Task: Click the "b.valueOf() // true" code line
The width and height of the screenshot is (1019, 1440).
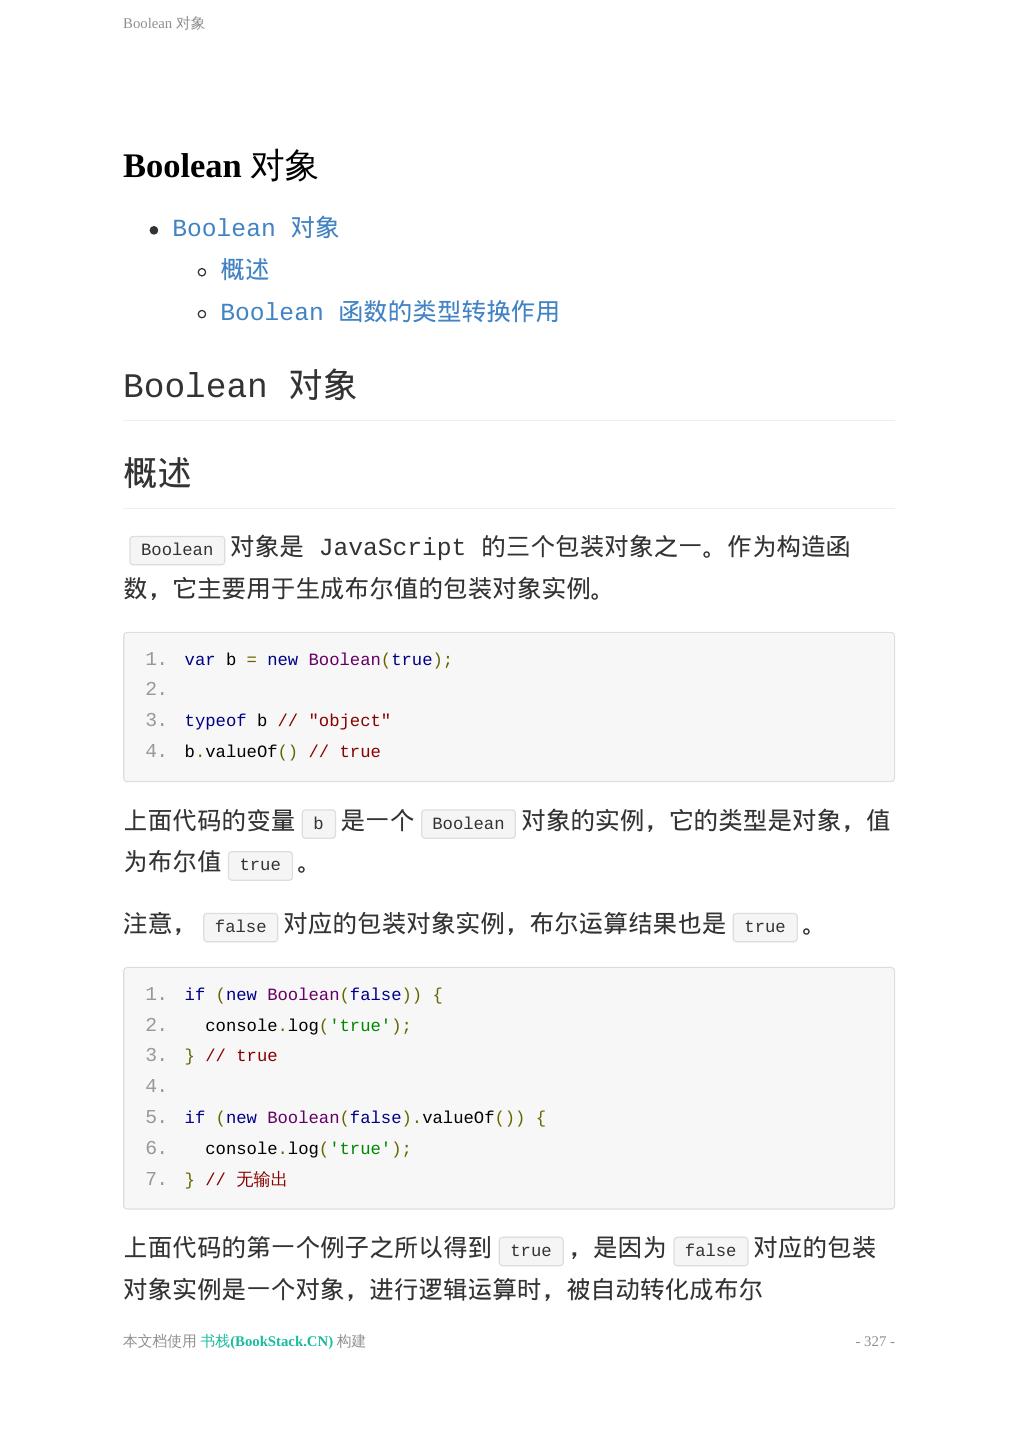Action: pyautogui.click(x=282, y=752)
